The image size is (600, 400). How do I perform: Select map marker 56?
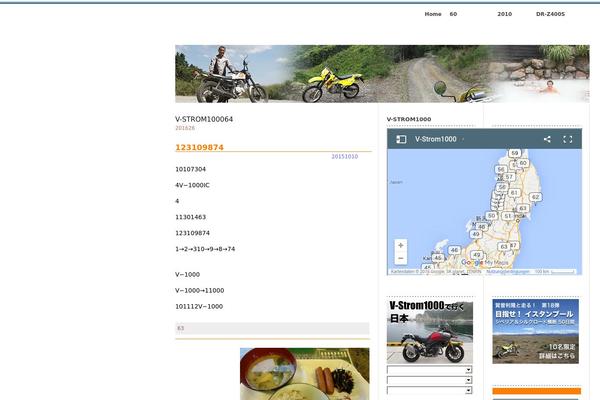[501, 169]
